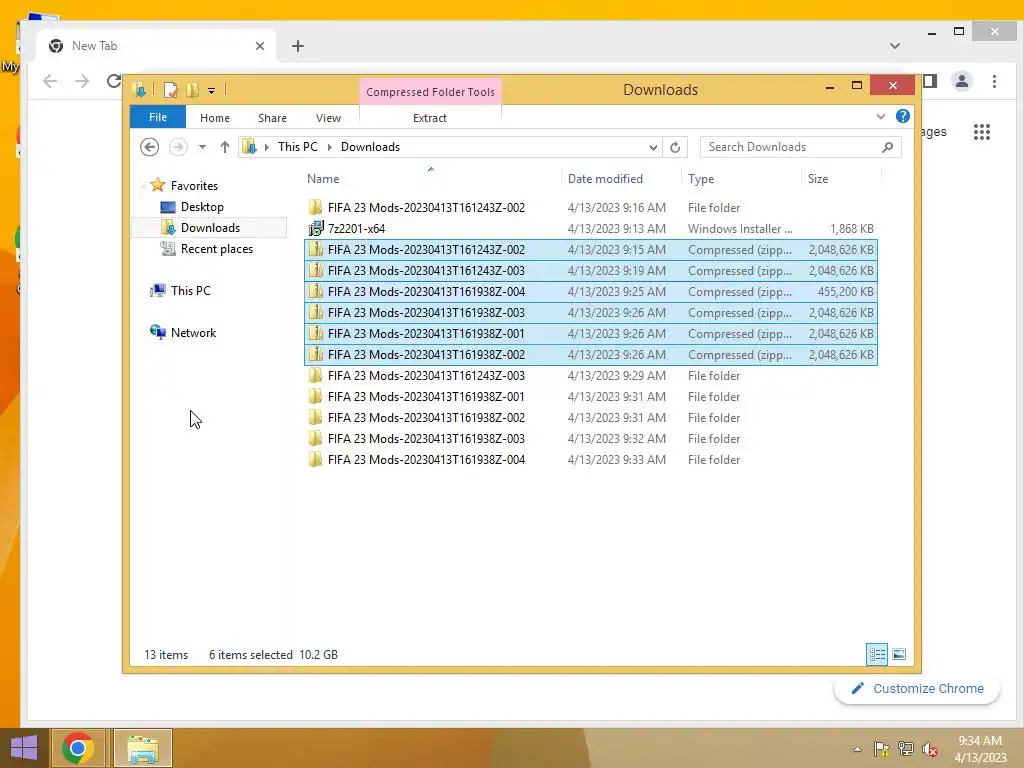Click the Properties quick access icon
This screenshot has height=768, width=1024.
coord(170,89)
